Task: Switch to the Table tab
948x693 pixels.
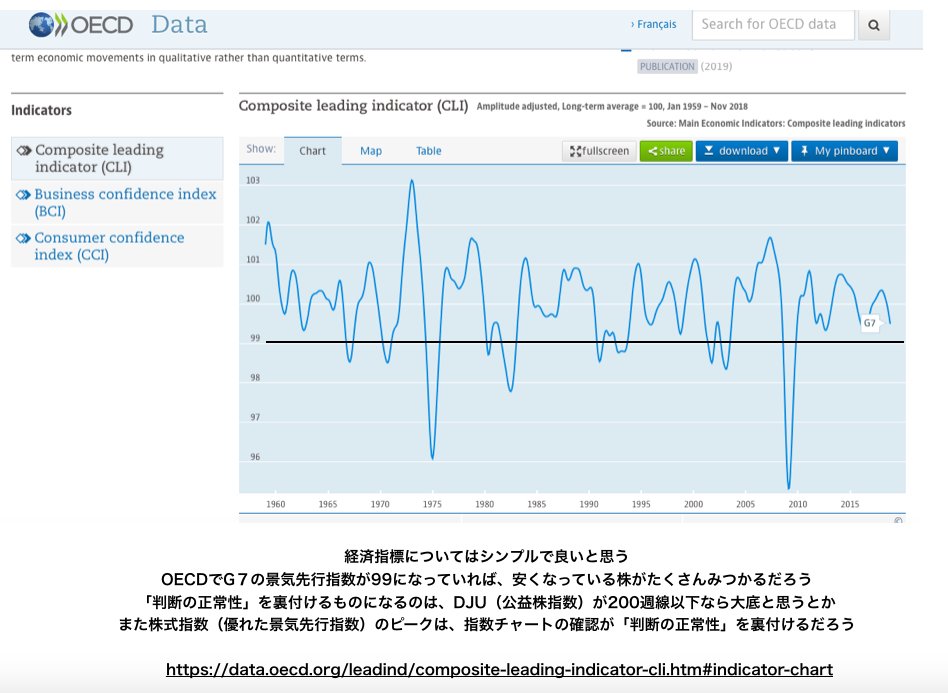Action: 429,151
